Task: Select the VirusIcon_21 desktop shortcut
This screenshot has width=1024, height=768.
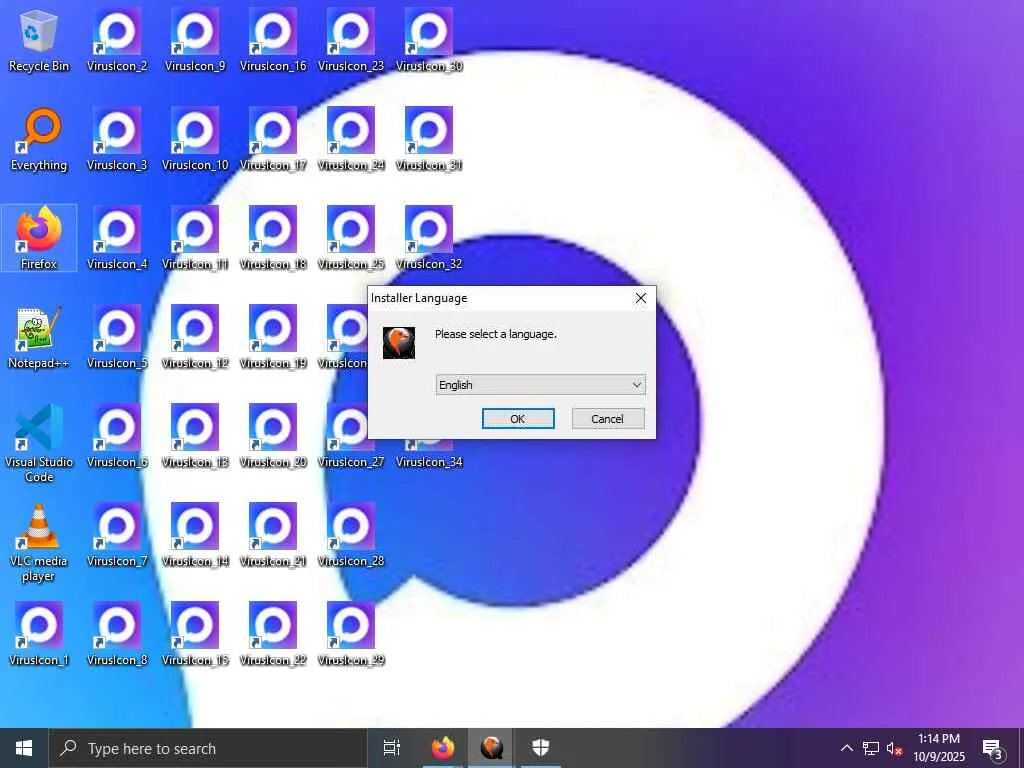Action: point(273,536)
